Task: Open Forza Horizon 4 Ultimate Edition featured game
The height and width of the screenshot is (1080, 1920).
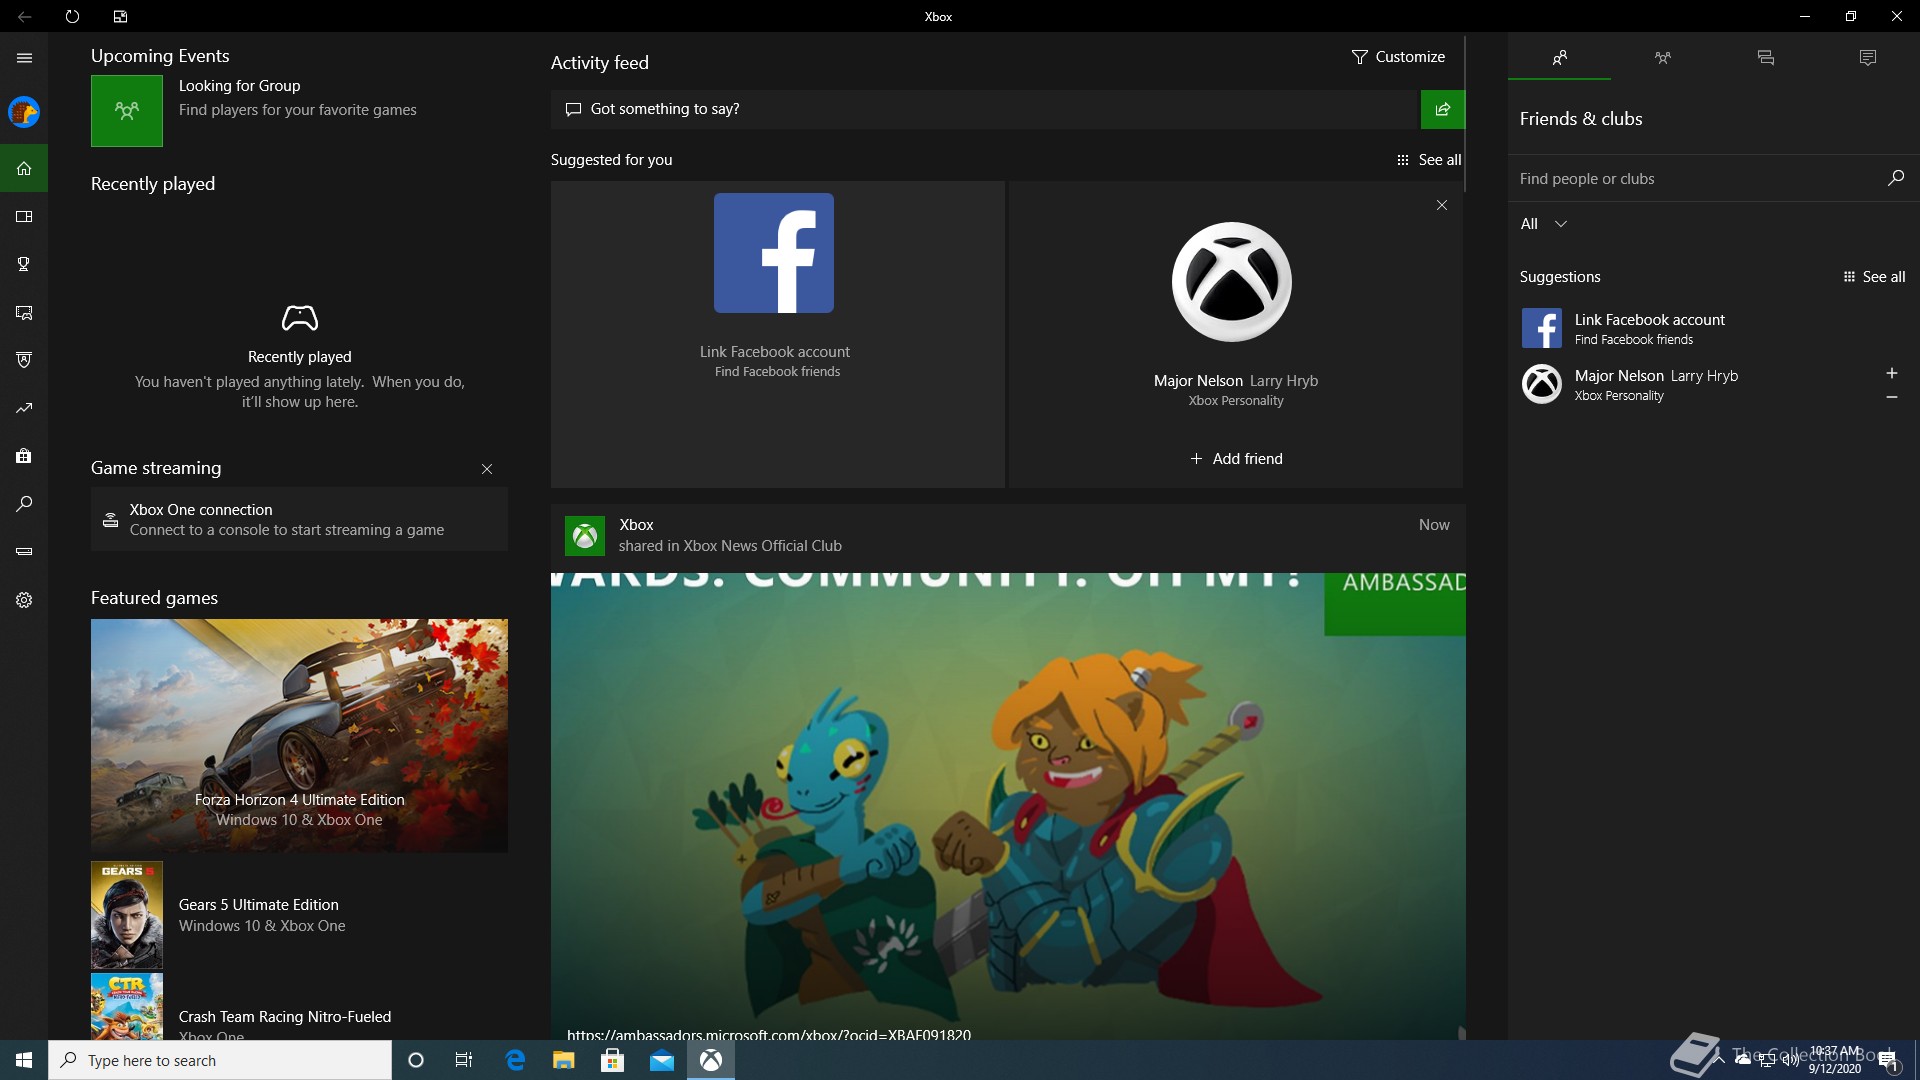Action: [x=299, y=735]
